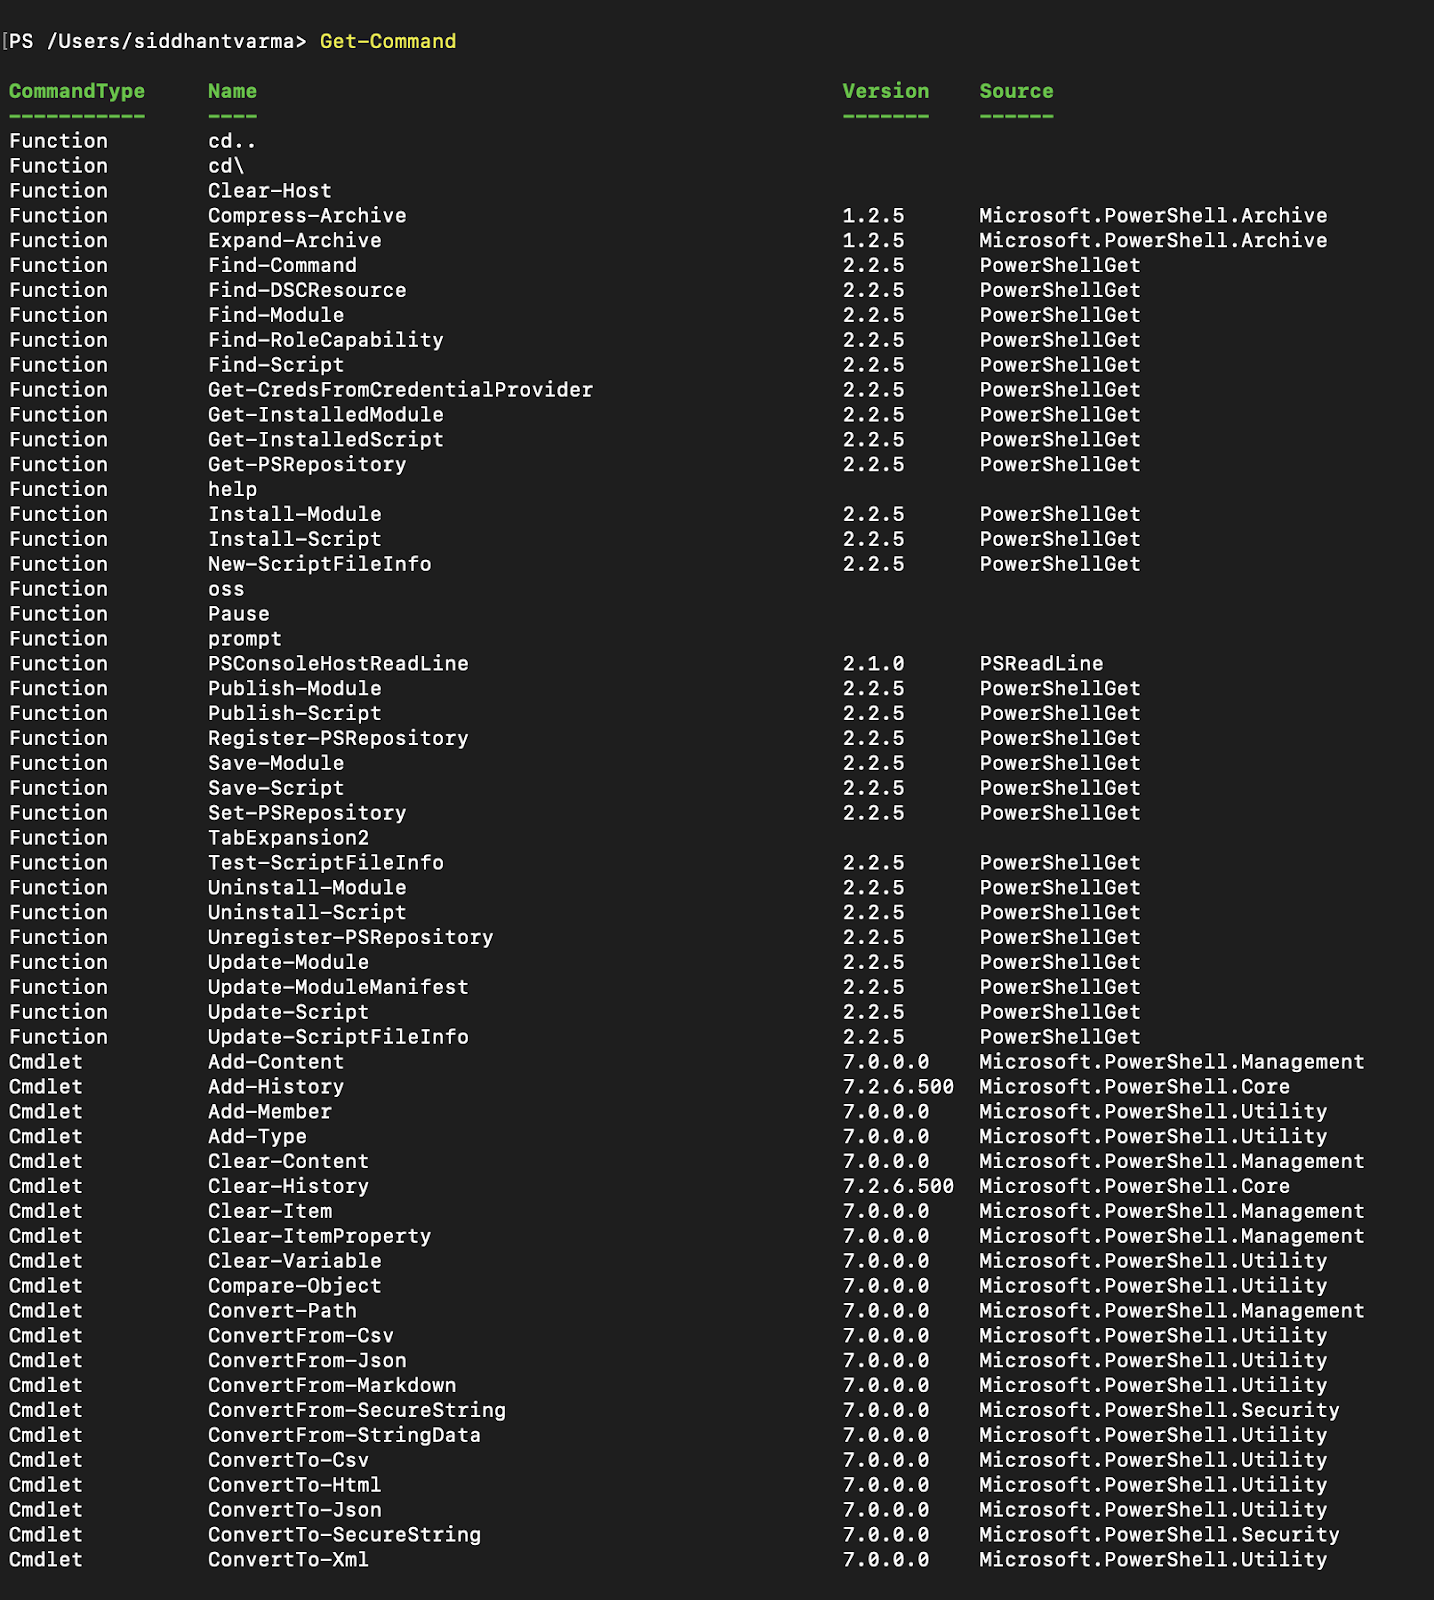Click the Add-Type cmdlet name

click(257, 1137)
